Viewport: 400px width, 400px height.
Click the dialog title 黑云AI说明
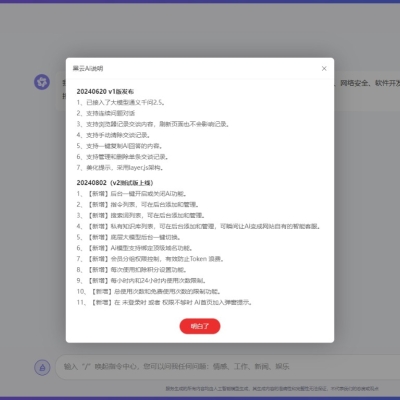(x=88, y=68)
